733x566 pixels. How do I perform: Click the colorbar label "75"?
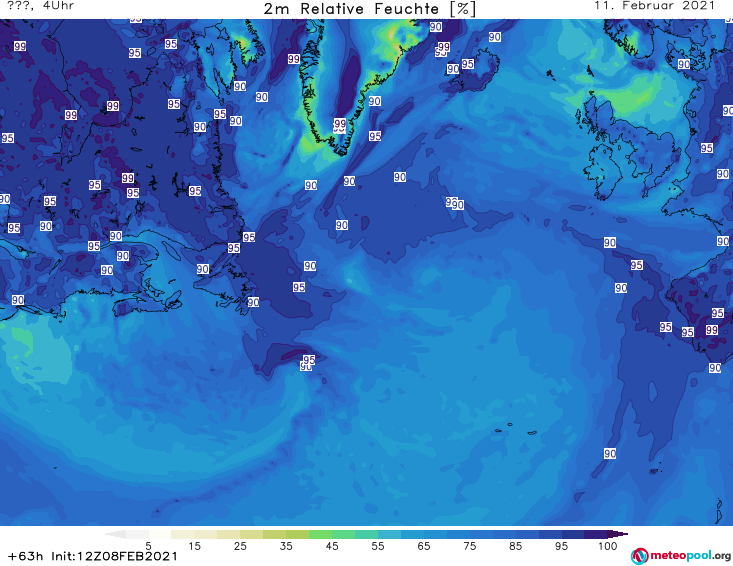tap(469, 546)
